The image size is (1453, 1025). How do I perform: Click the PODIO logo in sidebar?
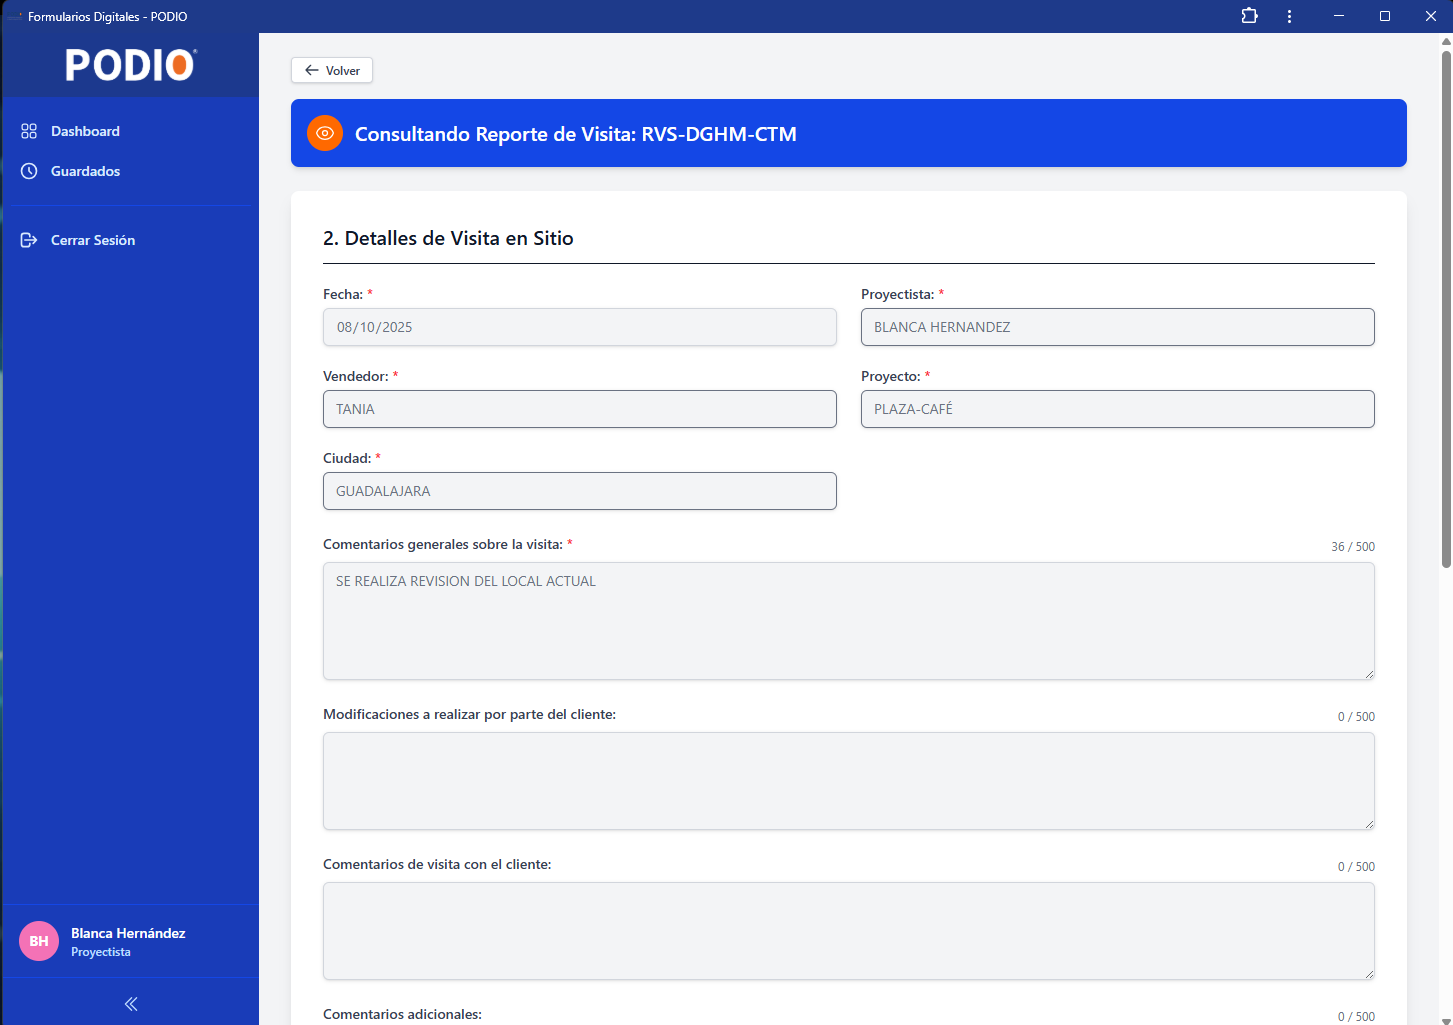(131, 65)
